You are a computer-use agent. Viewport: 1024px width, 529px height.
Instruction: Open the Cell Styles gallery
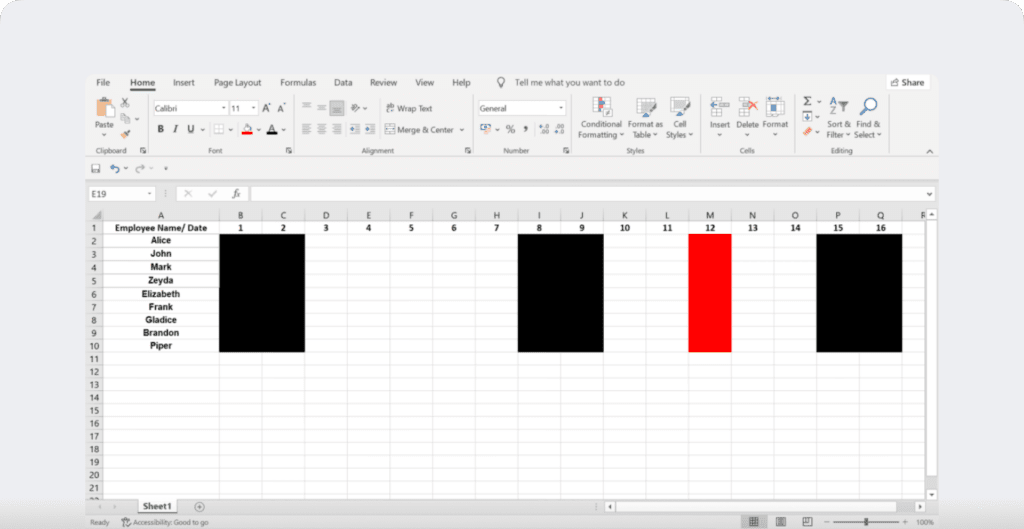679,107
